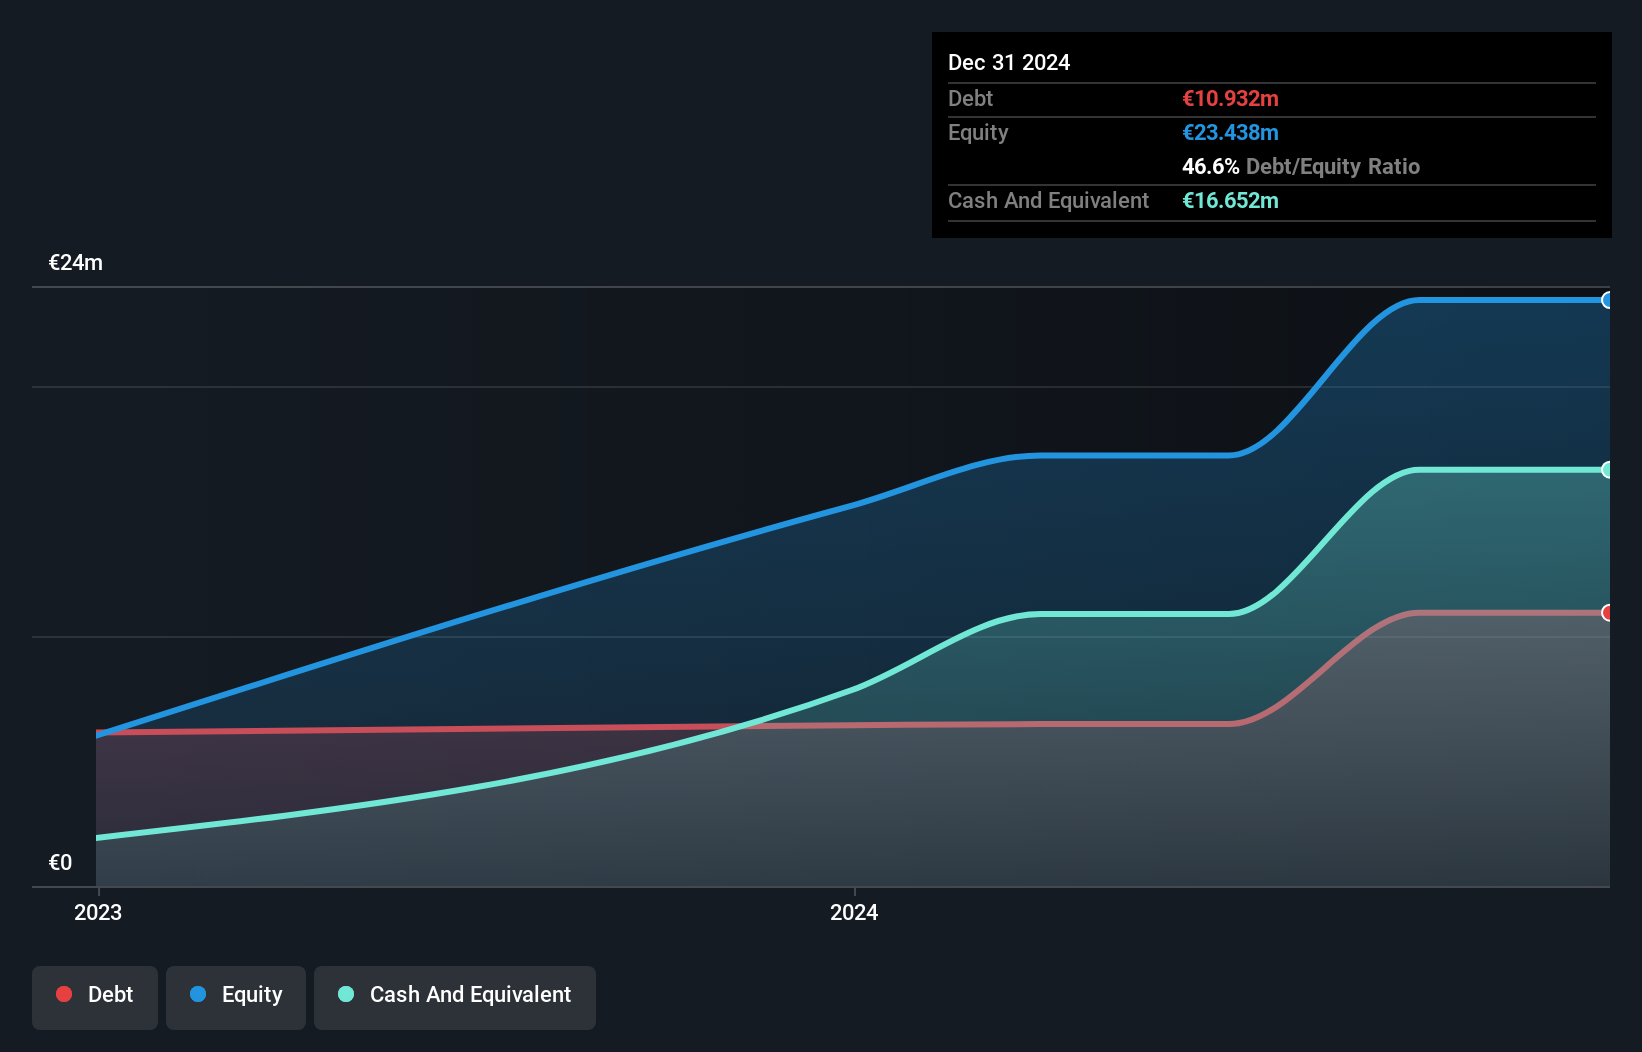The width and height of the screenshot is (1642, 1052).
Task: Click the Dec 31 2024 tooltip date
Action: pyautogui.click(x=1009, y=62)
